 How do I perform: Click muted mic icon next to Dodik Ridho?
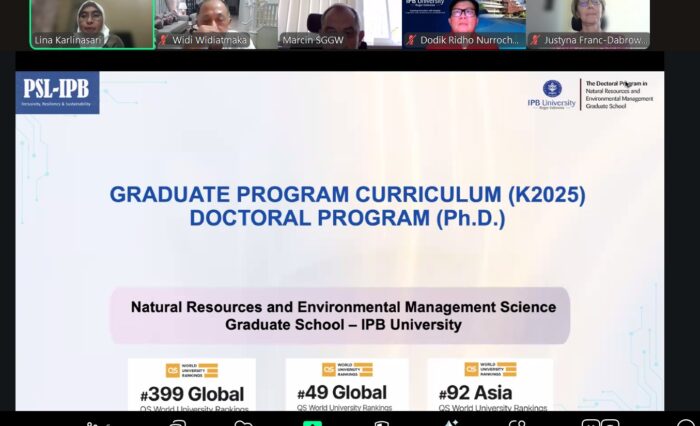tap(412, 41)
